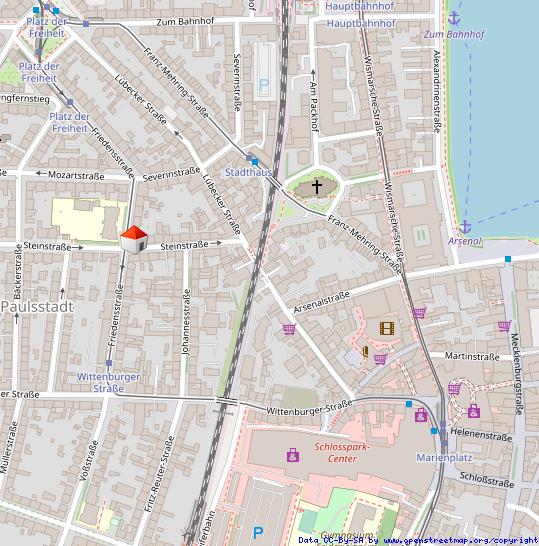Select the church cross icon
Image resolution: width=539 pixels, height=546 pixels.
(x=317, y=187)
